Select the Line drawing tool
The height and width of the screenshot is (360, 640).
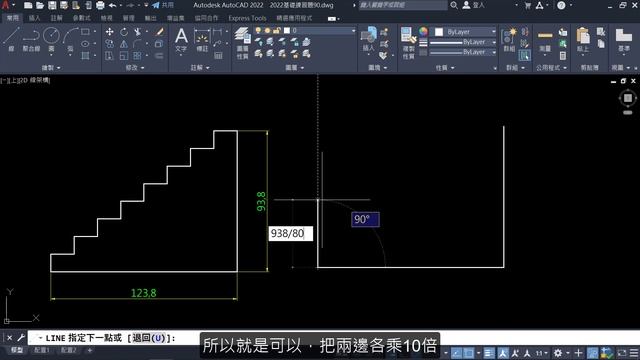pyautogui.click(x=11, y=39)
